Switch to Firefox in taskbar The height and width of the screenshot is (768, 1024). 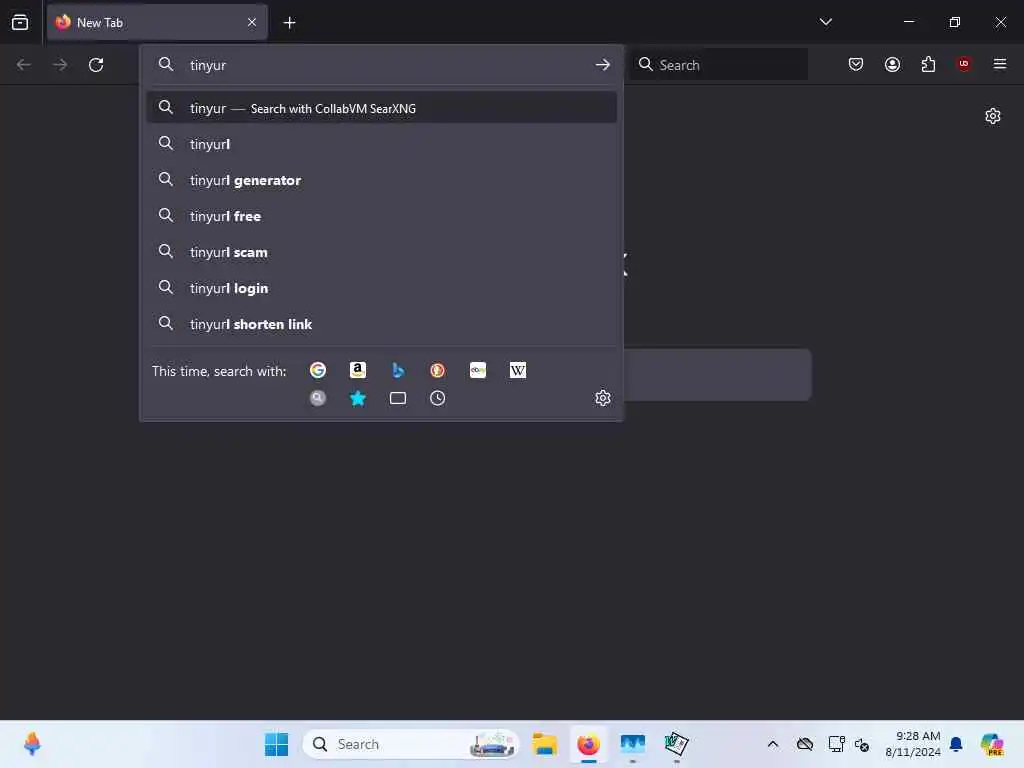click(588, 744)
